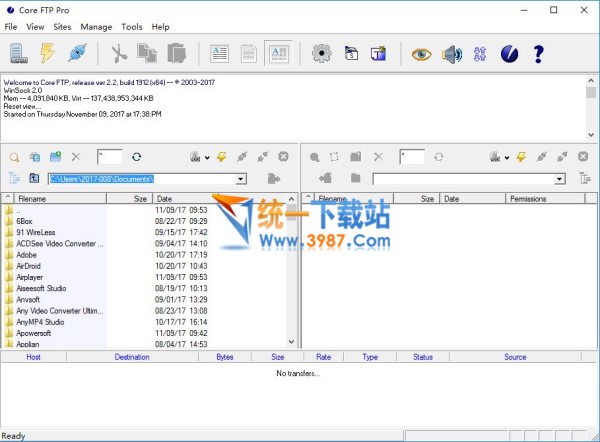Click the question mark help icon

tap(539, 53)
